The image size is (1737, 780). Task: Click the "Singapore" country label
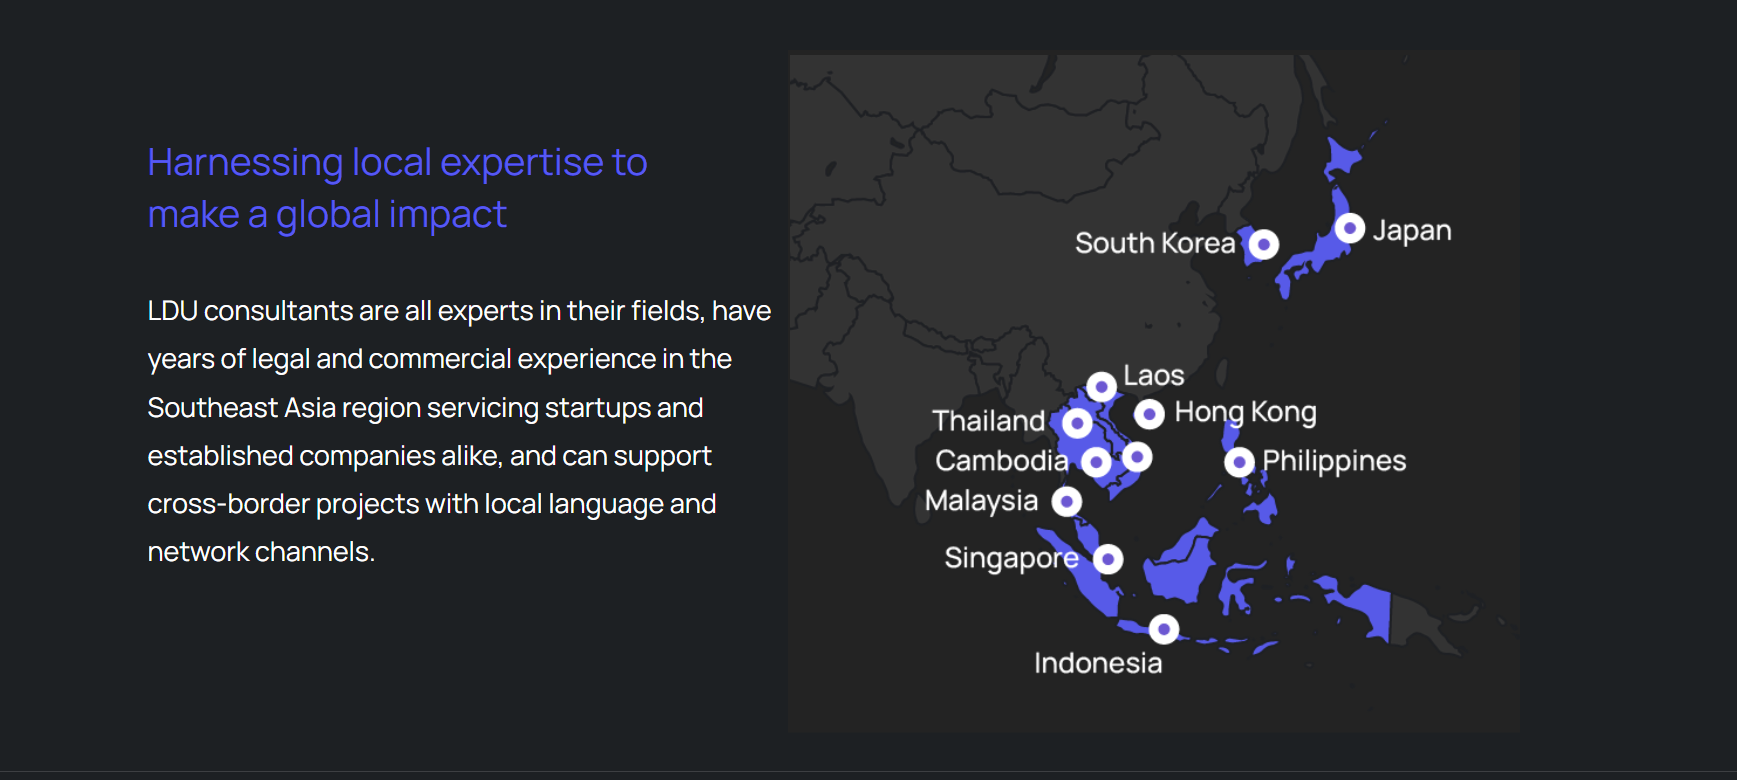1010,558
